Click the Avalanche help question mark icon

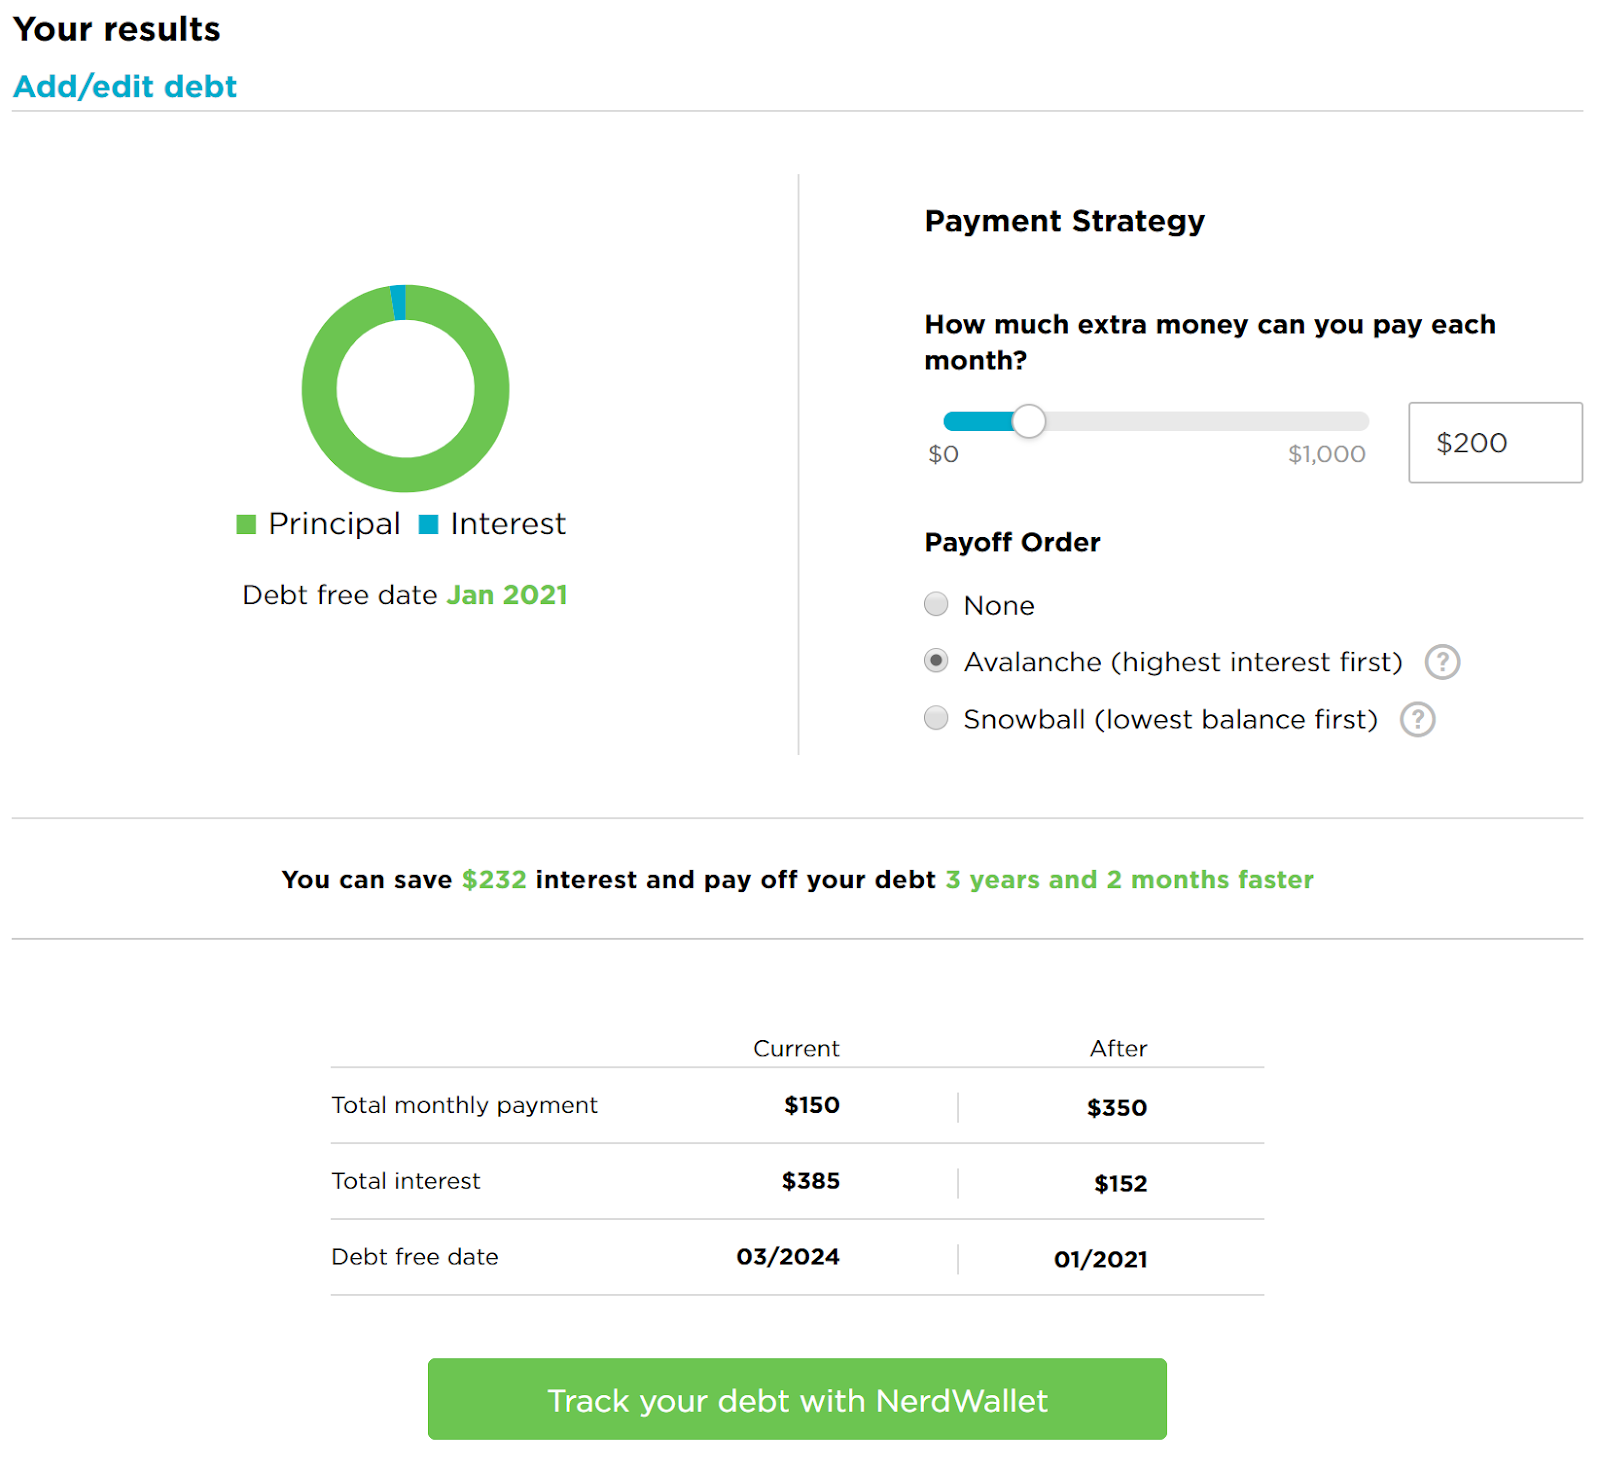(x=1441, y=662)
